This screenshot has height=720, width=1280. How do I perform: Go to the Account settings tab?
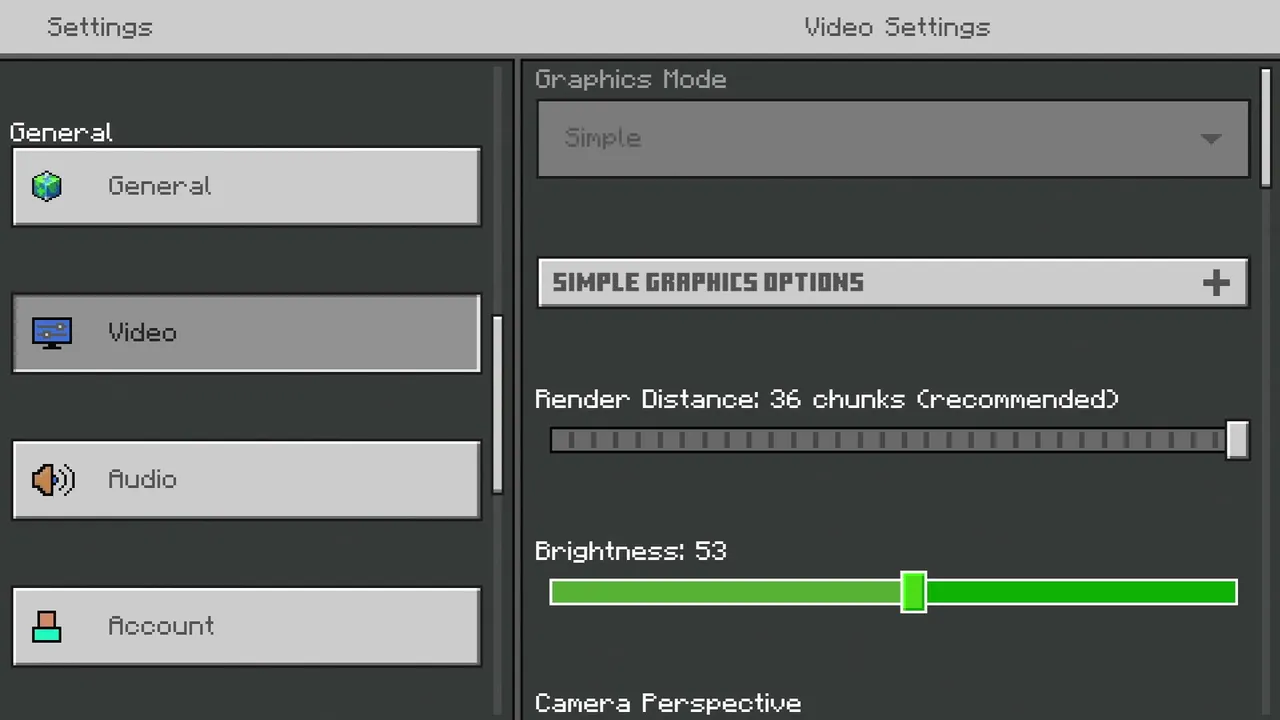[x=246, y=627]
